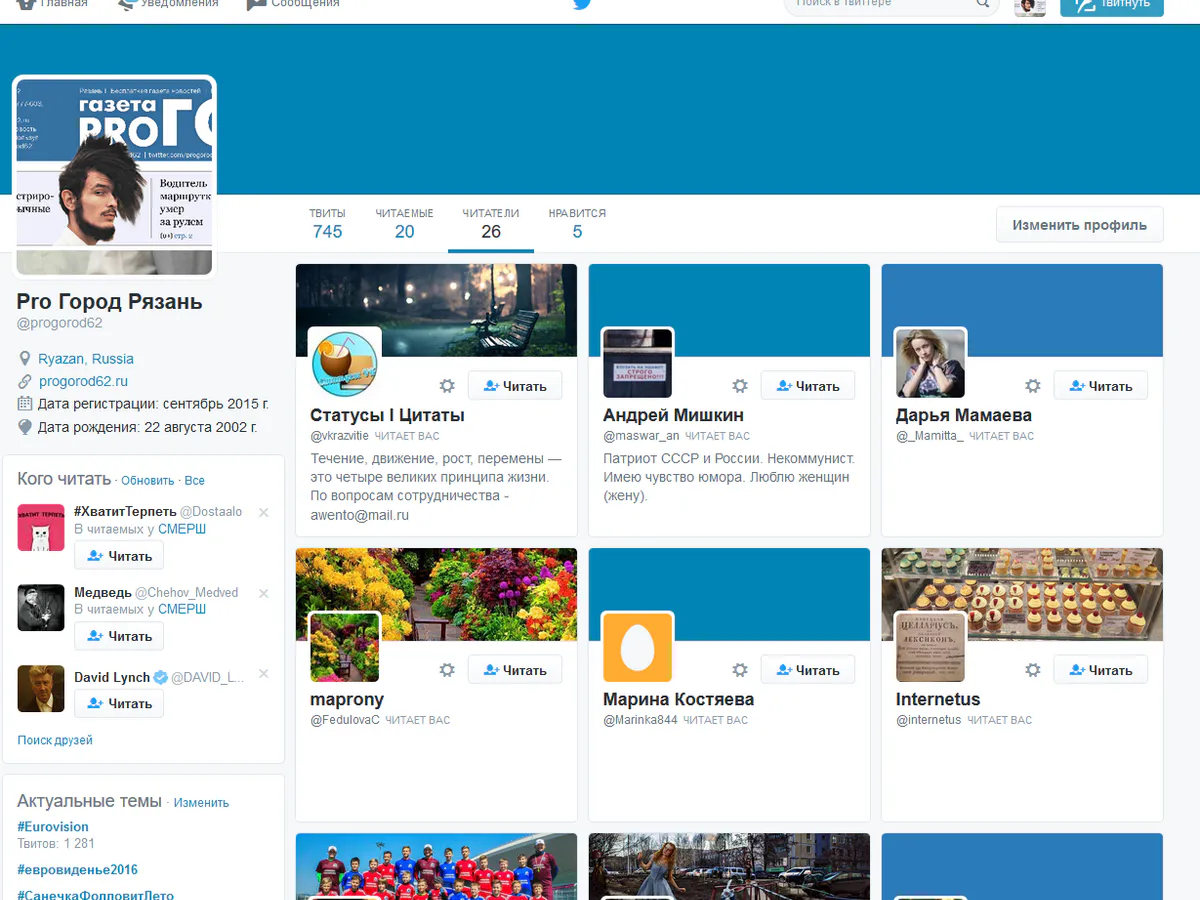Click СМЕРШ link under Медведь

pos(182,609)
